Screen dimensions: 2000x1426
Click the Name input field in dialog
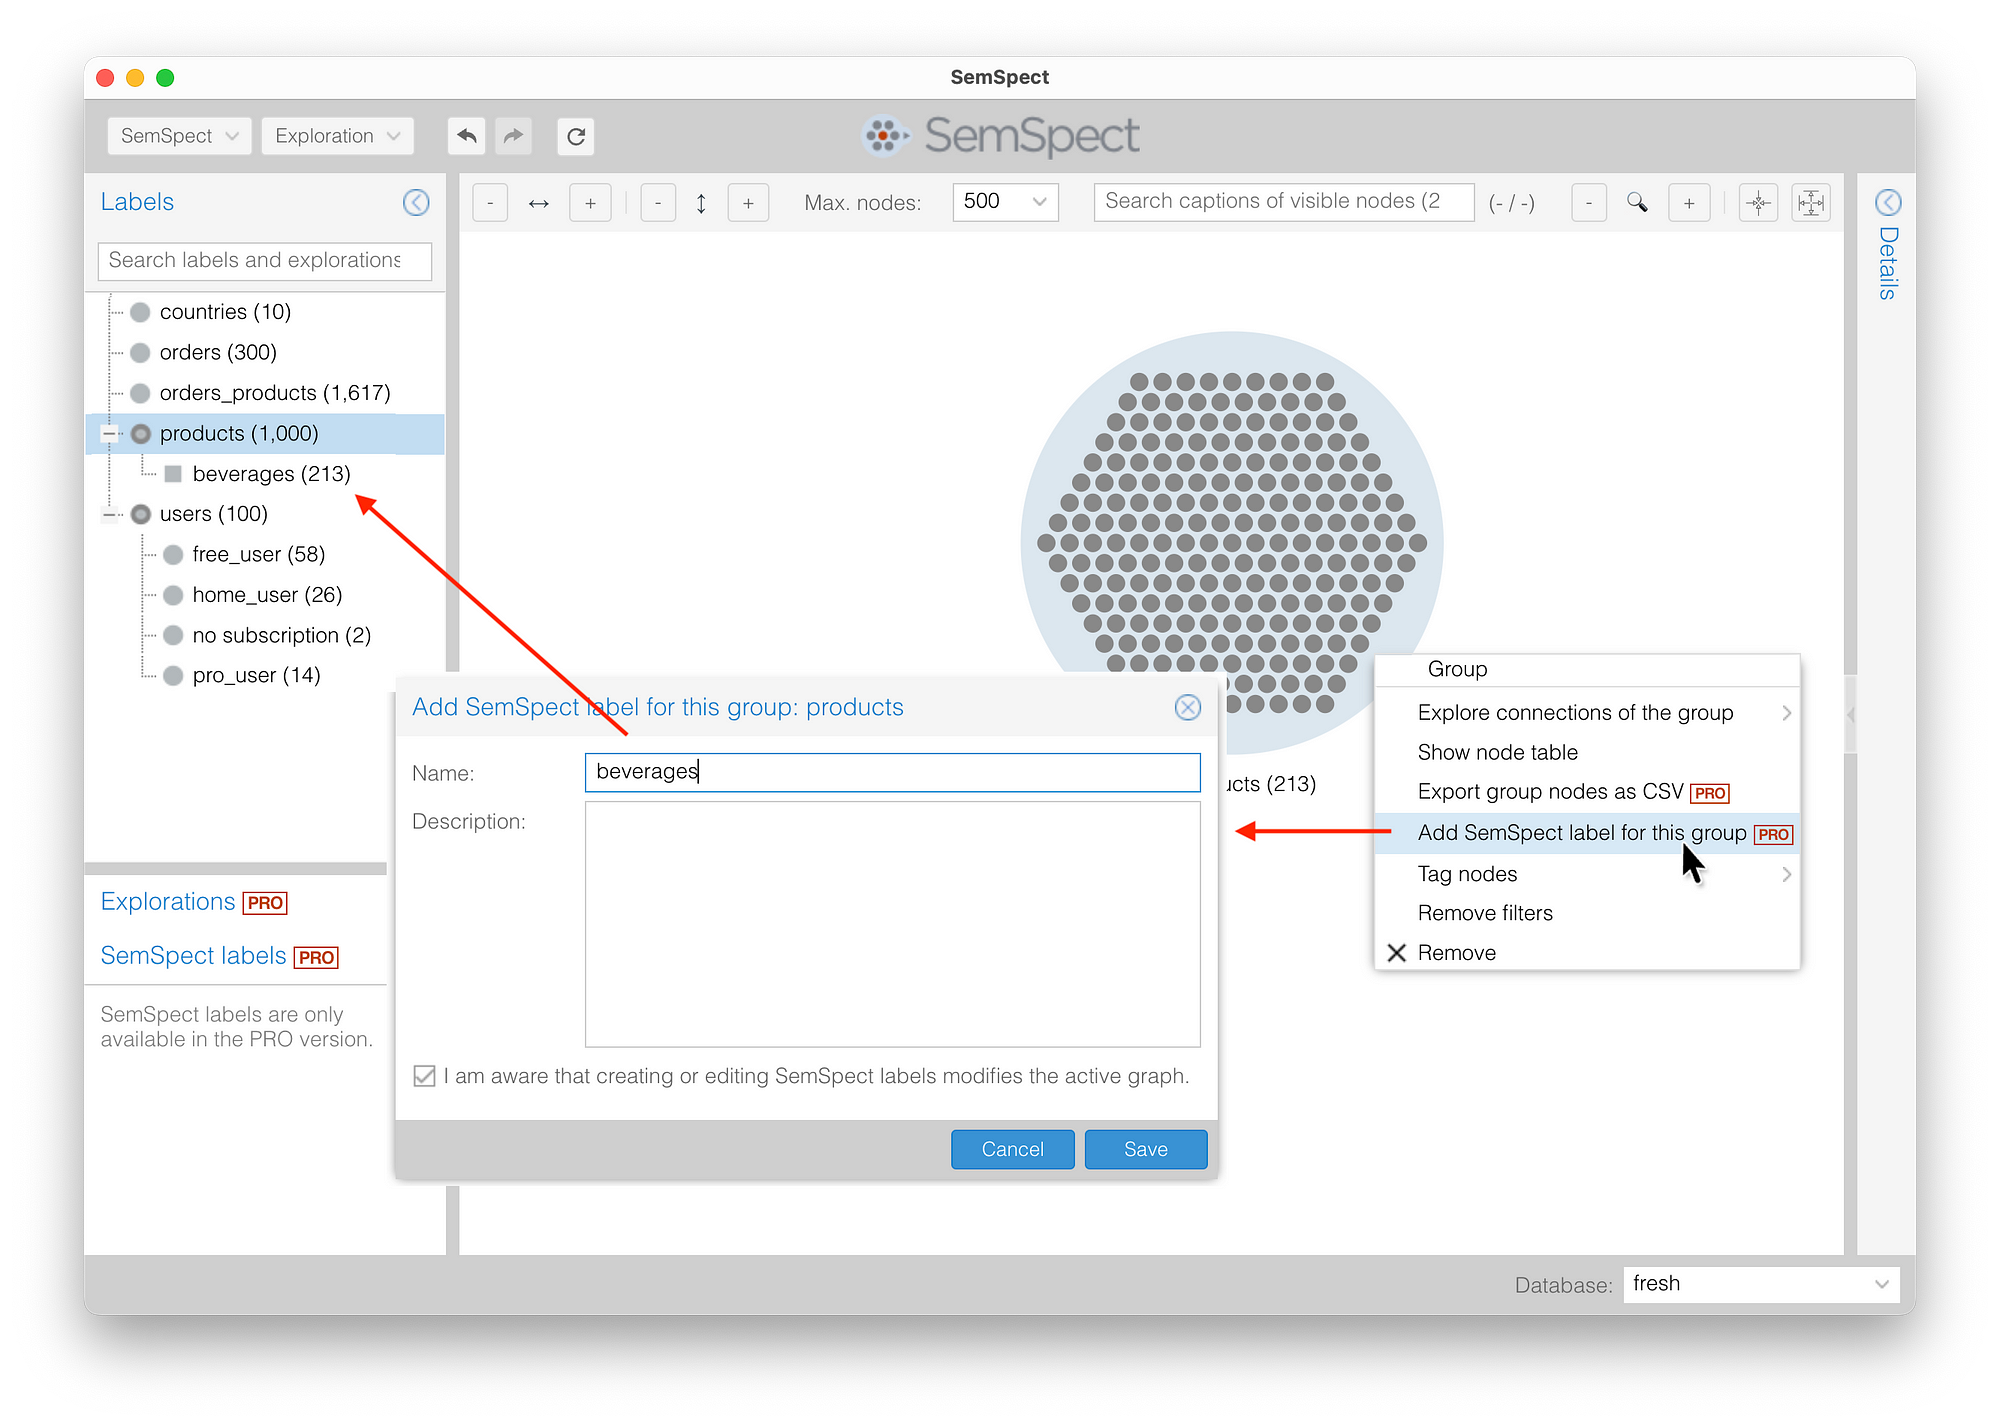[x=894, y=772]
